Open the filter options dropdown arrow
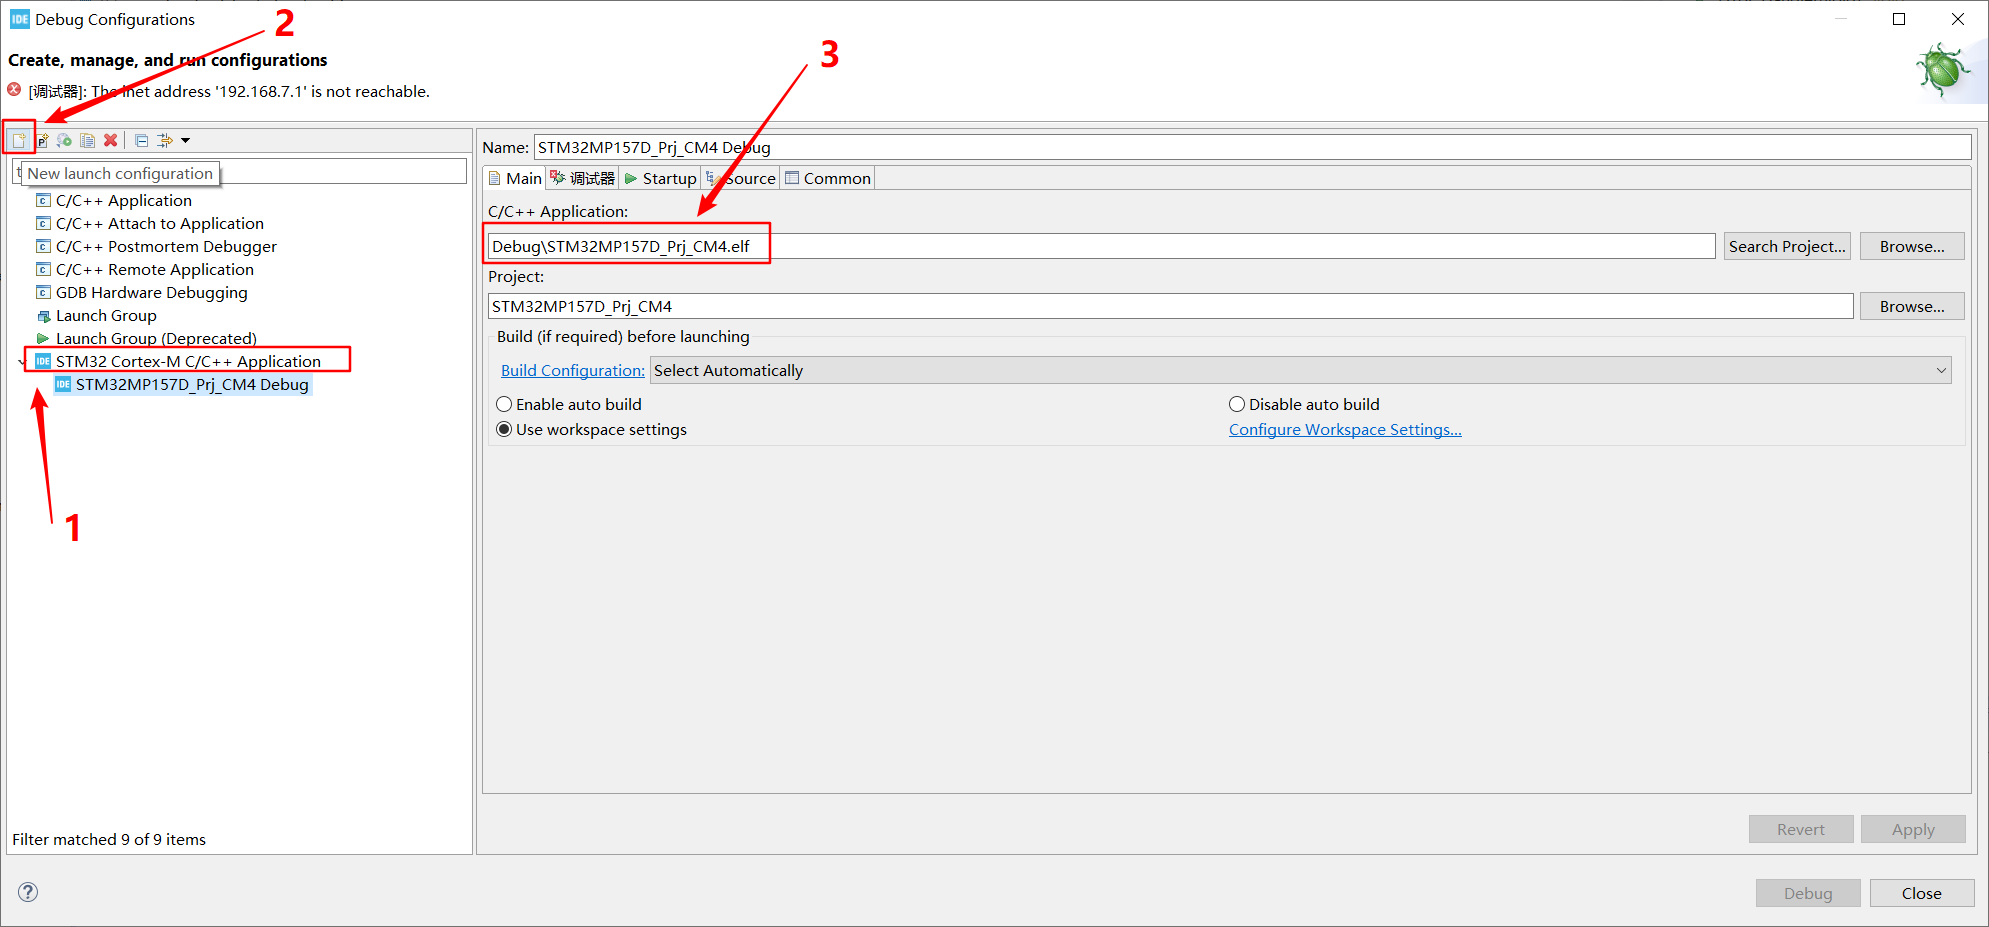 coord(186,140)
